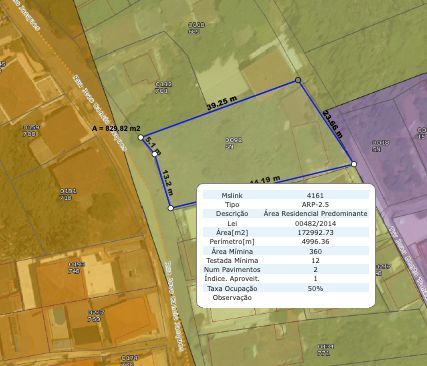Click the ARP-2.5 Tipo value
The image size is (427, 366).
click(x=315, y=204)
